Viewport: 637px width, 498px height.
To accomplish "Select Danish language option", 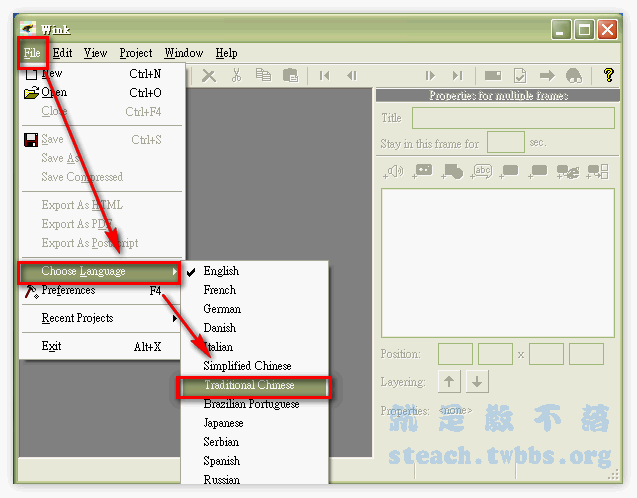I will [x=254, y=328].
